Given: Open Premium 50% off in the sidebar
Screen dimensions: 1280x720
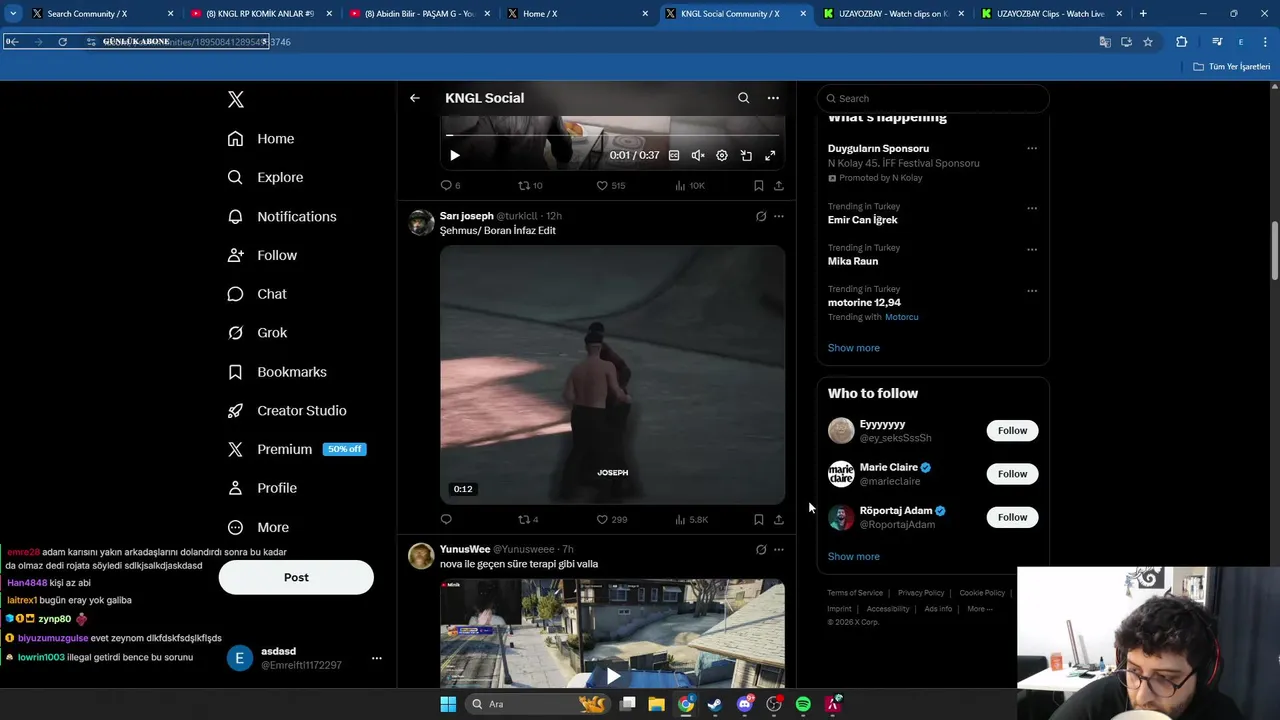Looking at the screenshot, I should click(x=296, y=449).
